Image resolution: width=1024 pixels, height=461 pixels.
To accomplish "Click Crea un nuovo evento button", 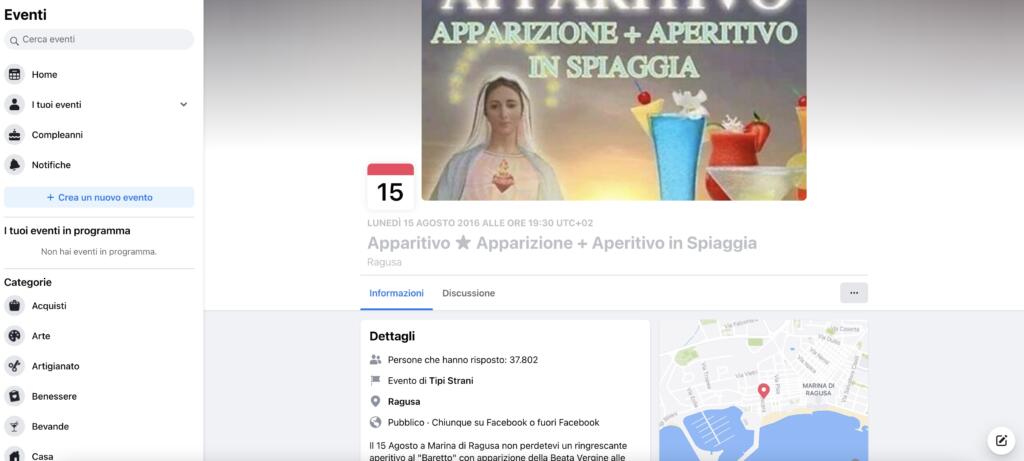I will pos(99,197).
